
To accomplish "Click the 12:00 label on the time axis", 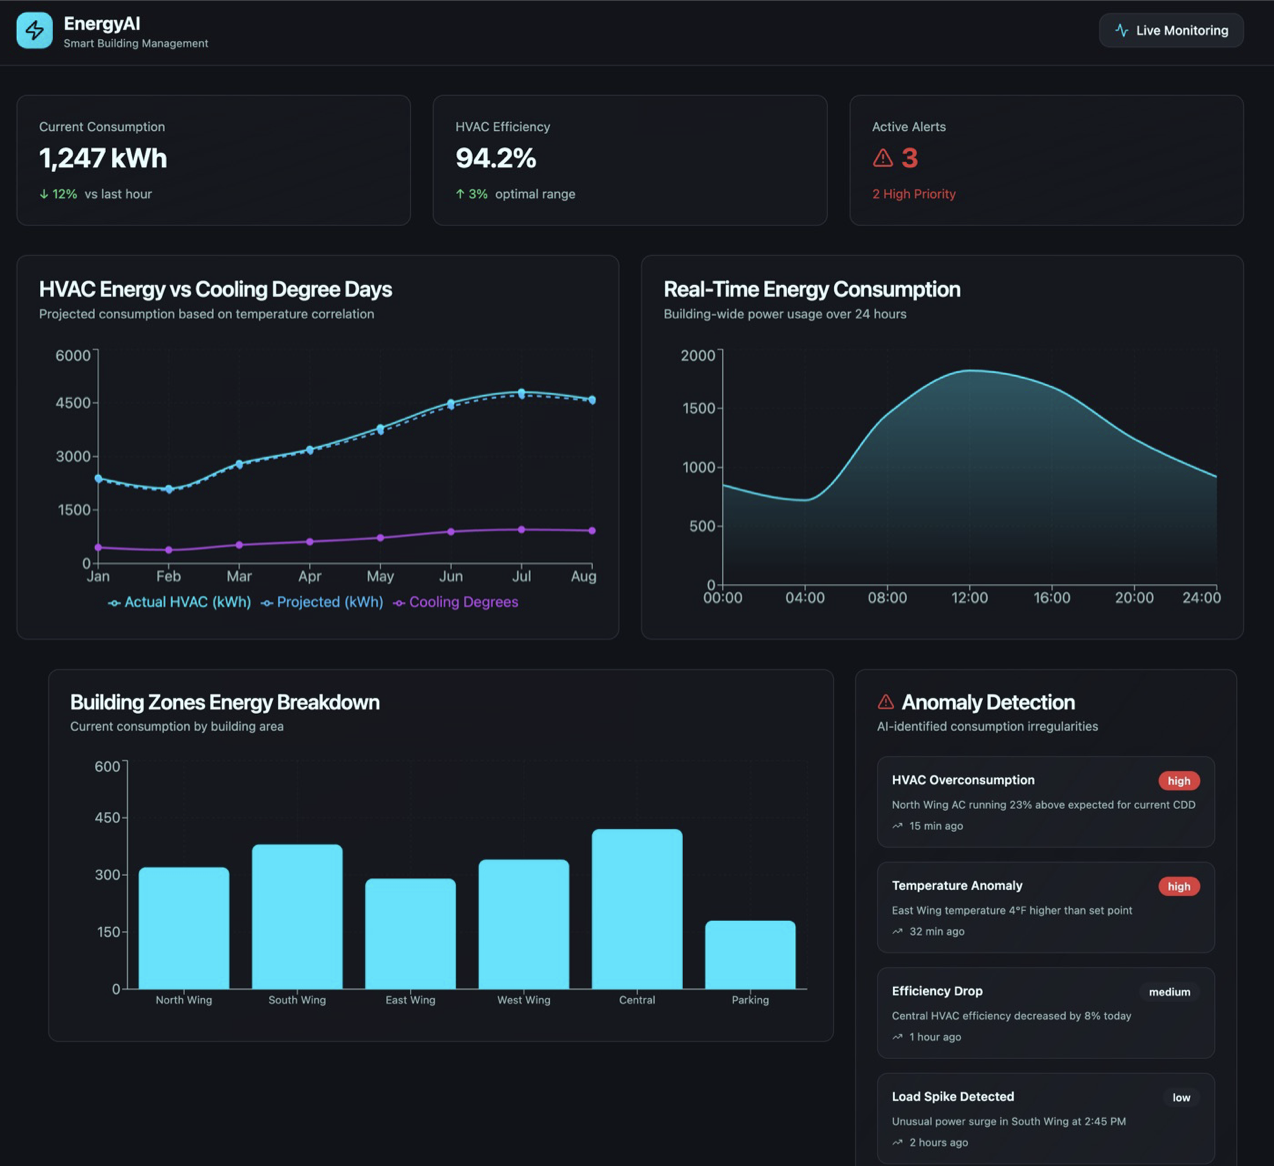I will [969, 598].
